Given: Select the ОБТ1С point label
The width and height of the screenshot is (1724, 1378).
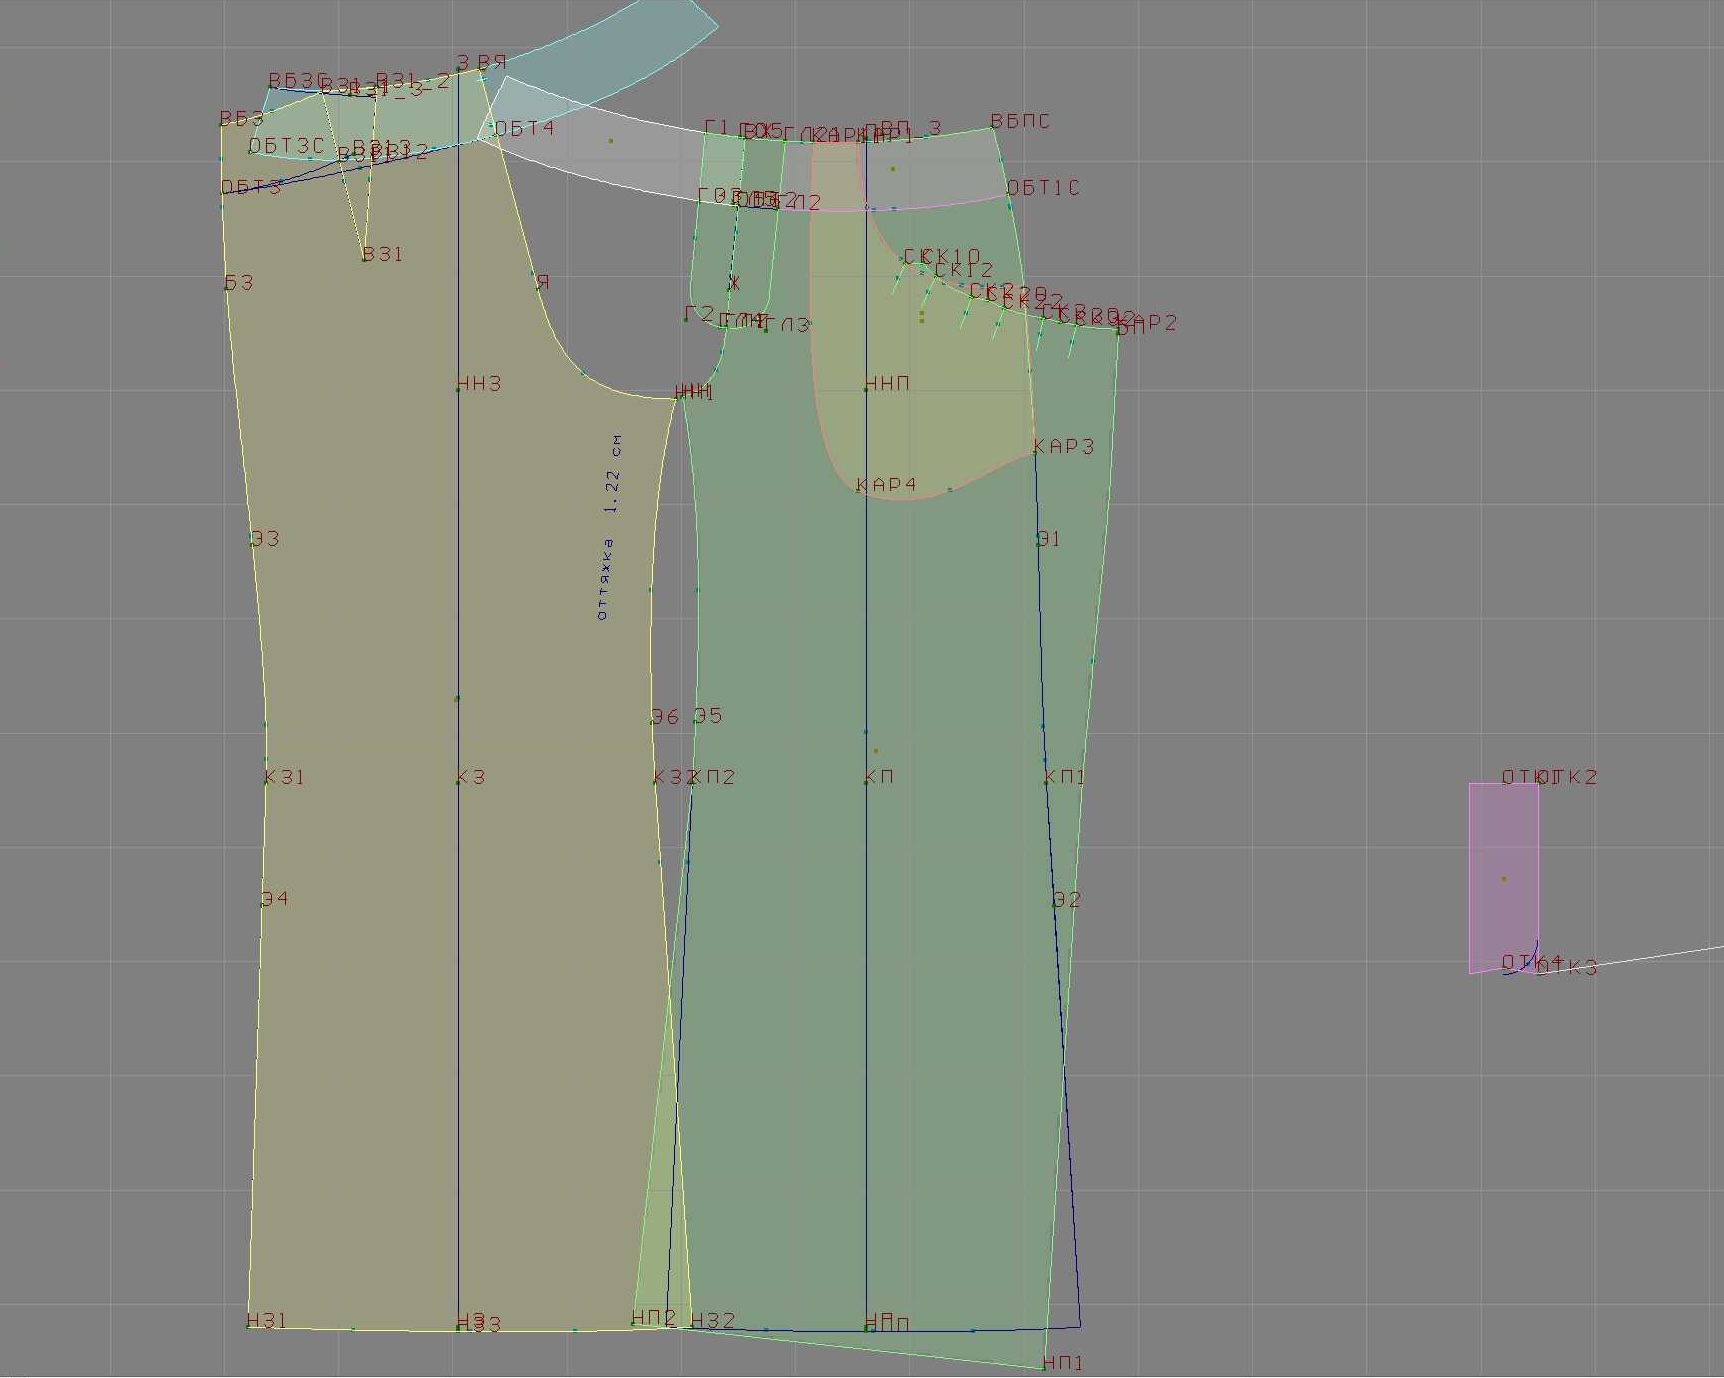Looking at the screenshot, I should [1043, 188].
